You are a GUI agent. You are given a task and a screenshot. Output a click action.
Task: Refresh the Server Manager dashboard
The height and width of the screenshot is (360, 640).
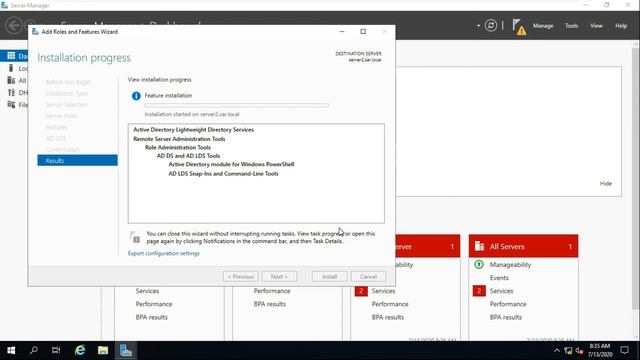(x=491, y=26)
